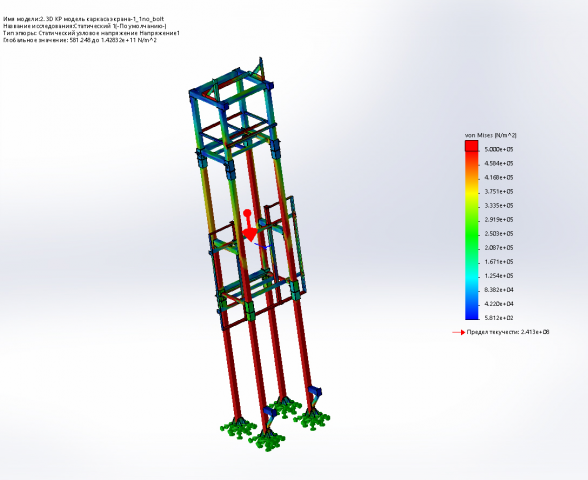
Task: Select the small blue coordinate marker below the load arrow
Action: point(263,246)
